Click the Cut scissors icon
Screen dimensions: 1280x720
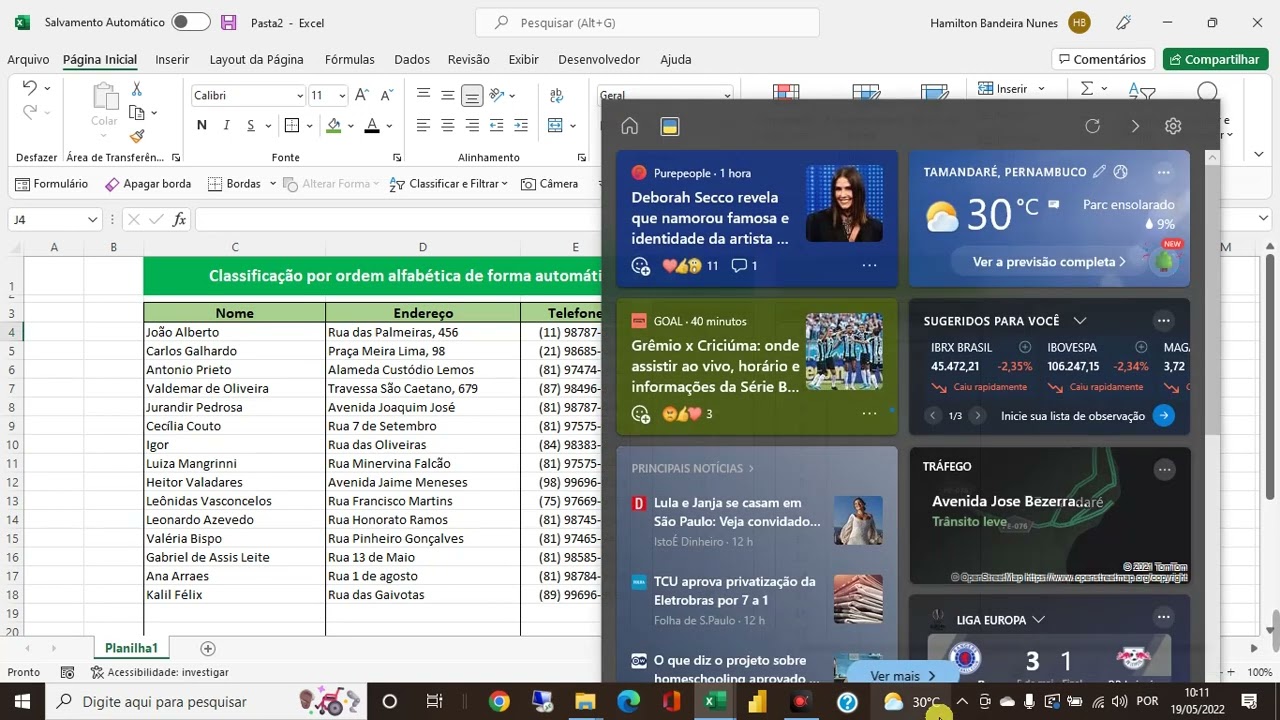tap(137, 89)
